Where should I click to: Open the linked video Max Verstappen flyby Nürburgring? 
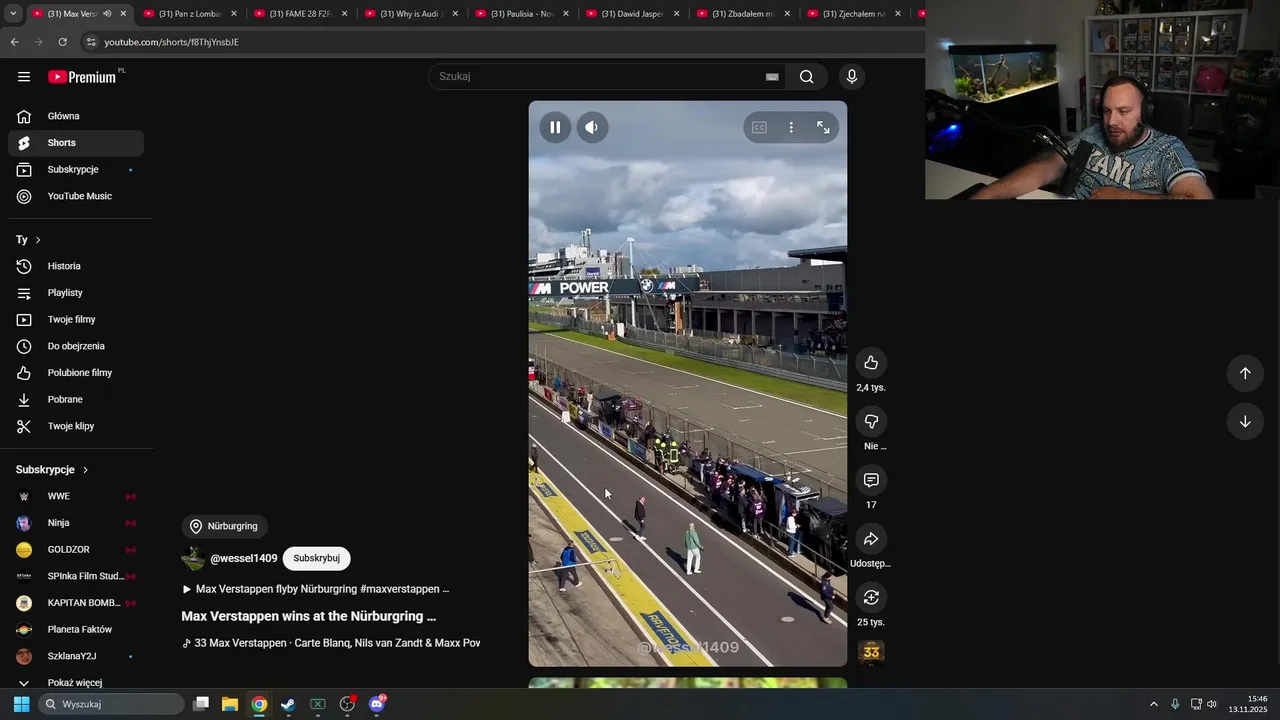click(x=315, y=589)
